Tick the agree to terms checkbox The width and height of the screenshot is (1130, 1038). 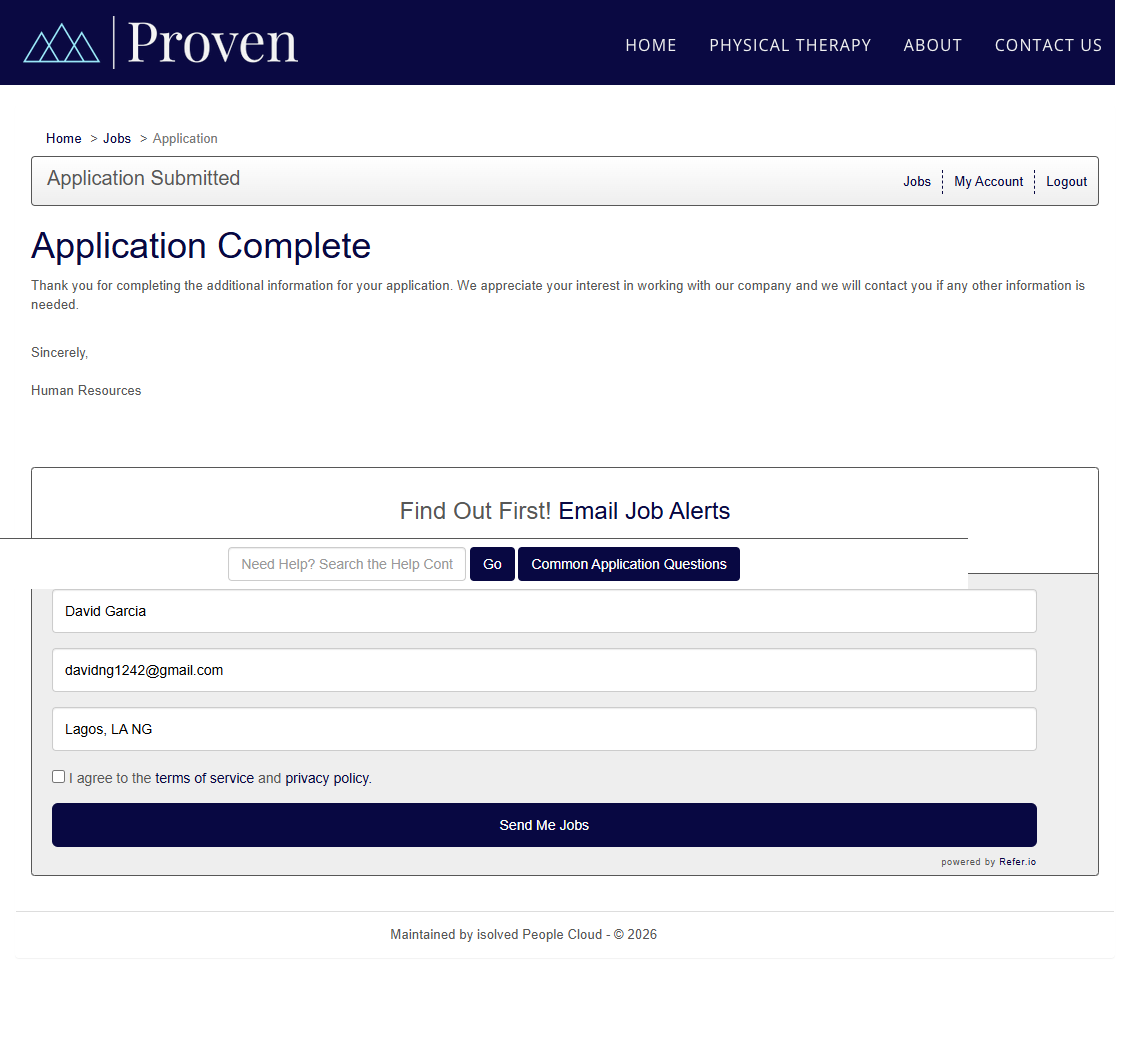coord(59,777)
